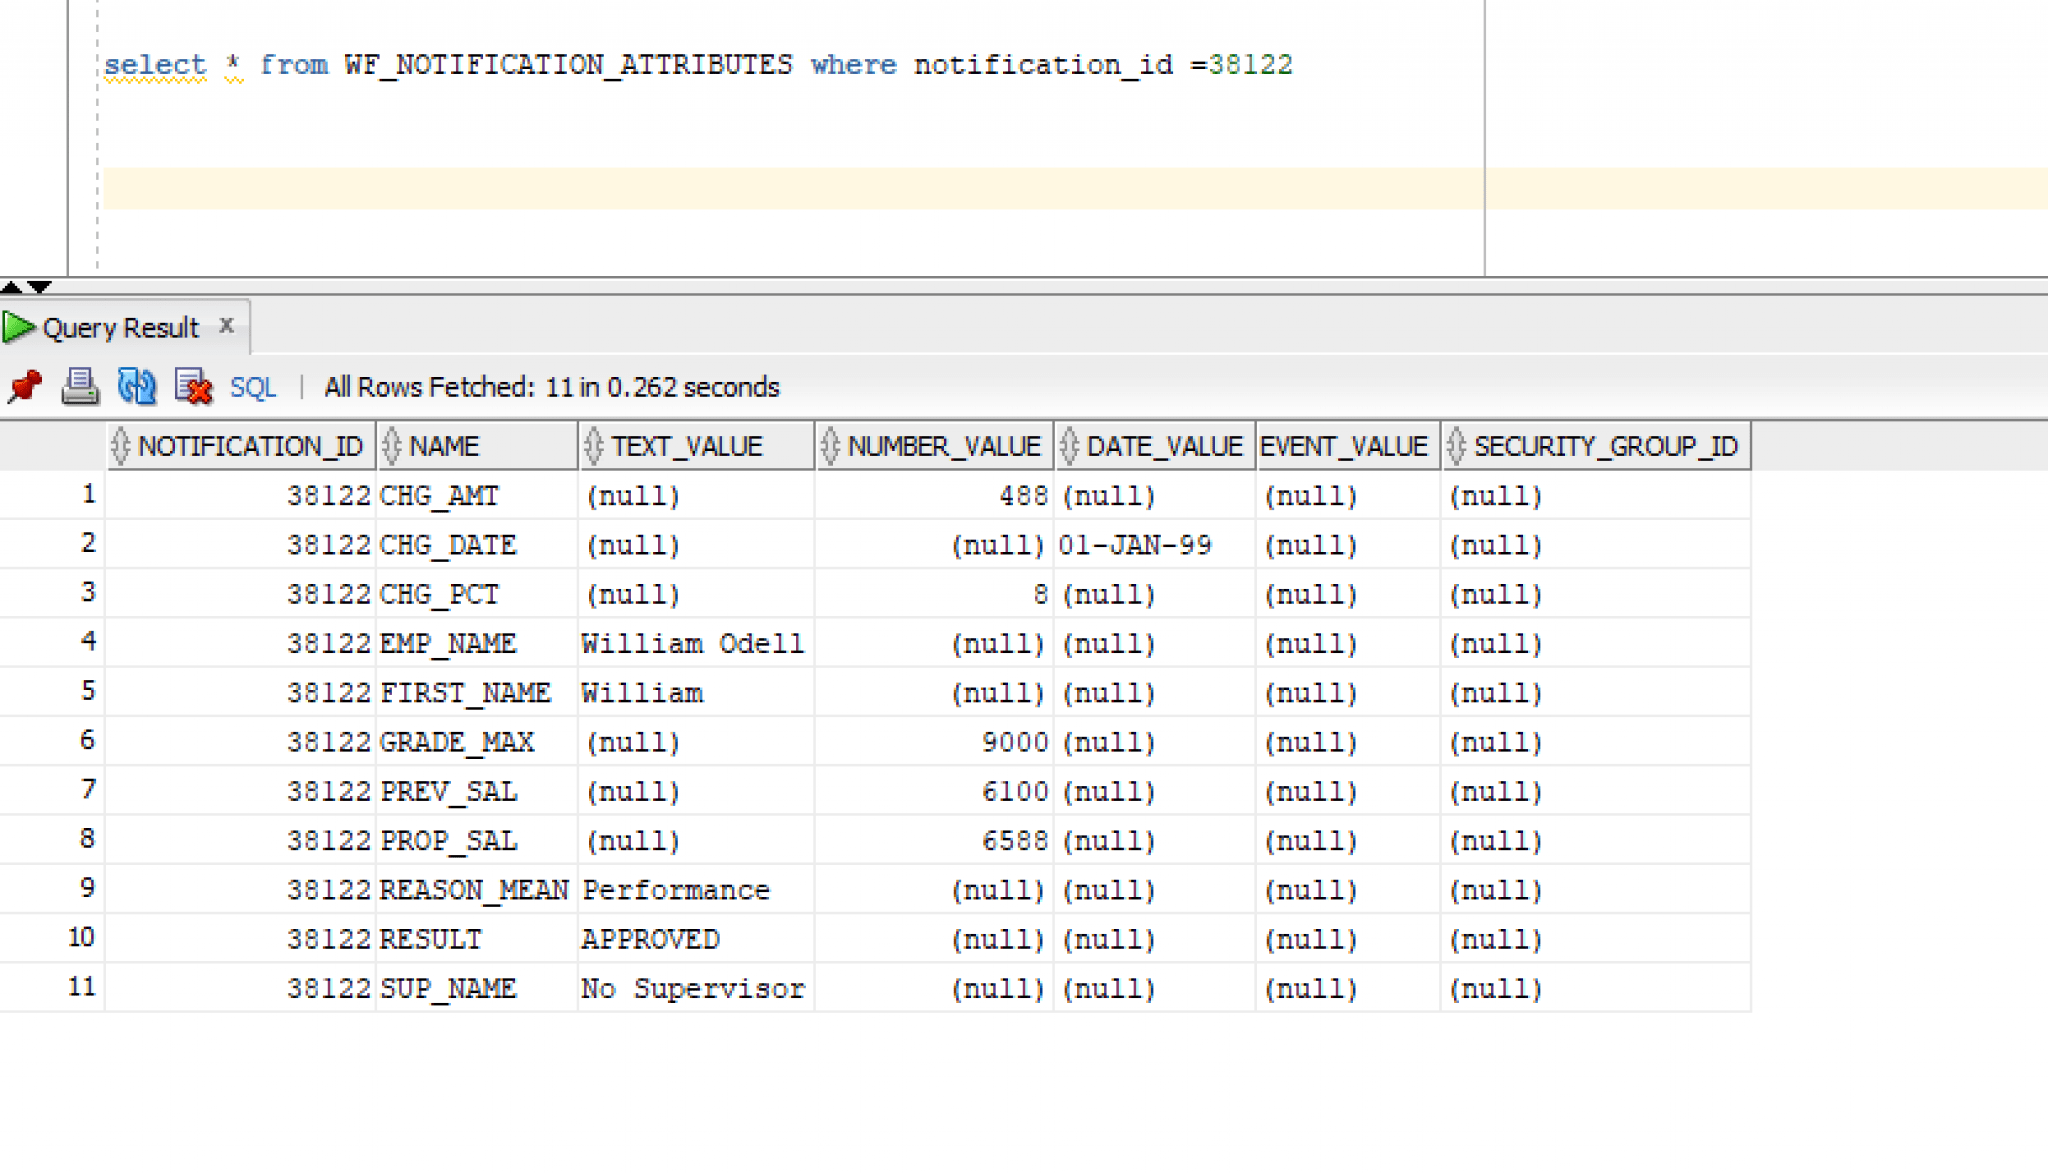
Task: Clear the query results grid
Action: (192, 387)
